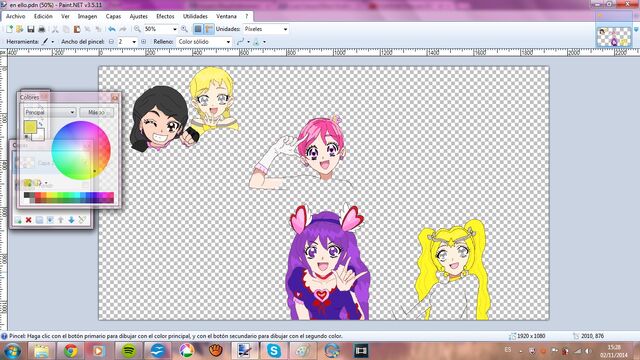Click the Undo arrow icon

(x=111, y=29)
